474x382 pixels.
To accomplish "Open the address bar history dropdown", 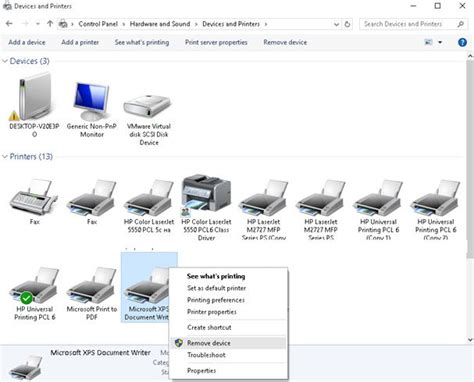I will tap(336, 24).
